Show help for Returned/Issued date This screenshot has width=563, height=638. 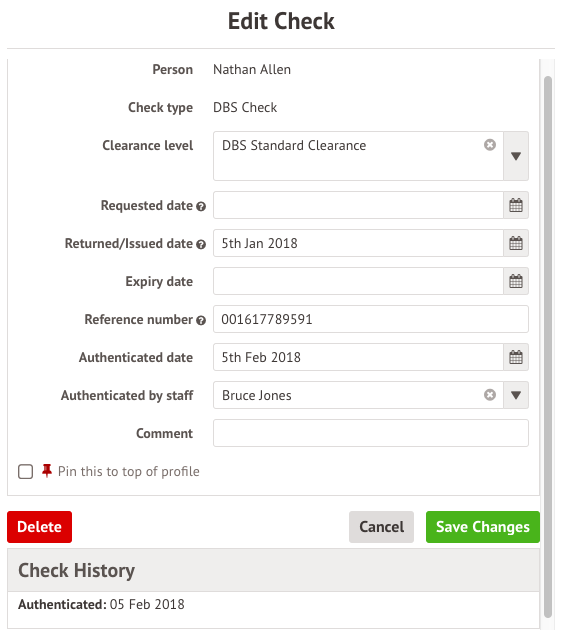201,245
